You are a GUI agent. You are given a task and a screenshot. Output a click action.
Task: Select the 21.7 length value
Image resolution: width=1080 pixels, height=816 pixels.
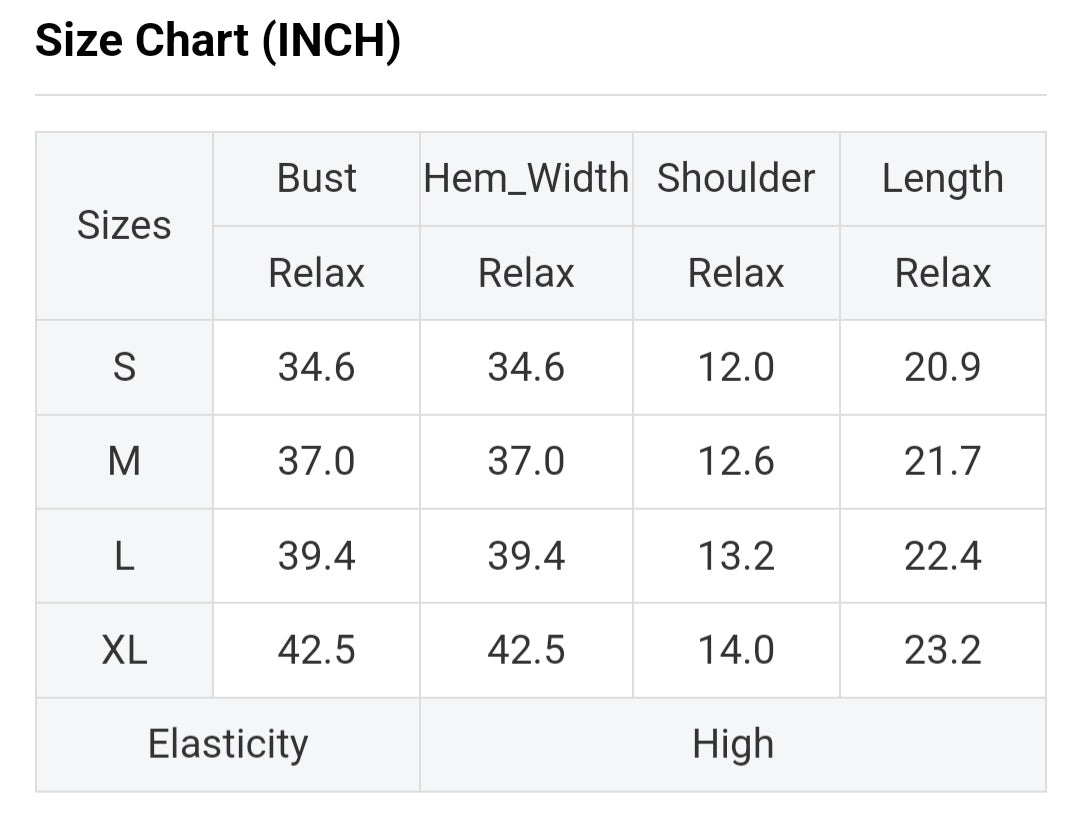(x=942, y=462)
